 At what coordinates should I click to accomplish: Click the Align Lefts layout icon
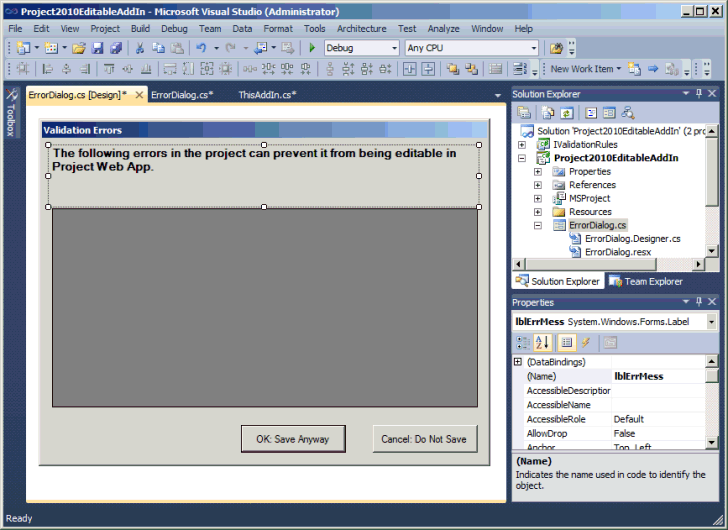(47, 69)
